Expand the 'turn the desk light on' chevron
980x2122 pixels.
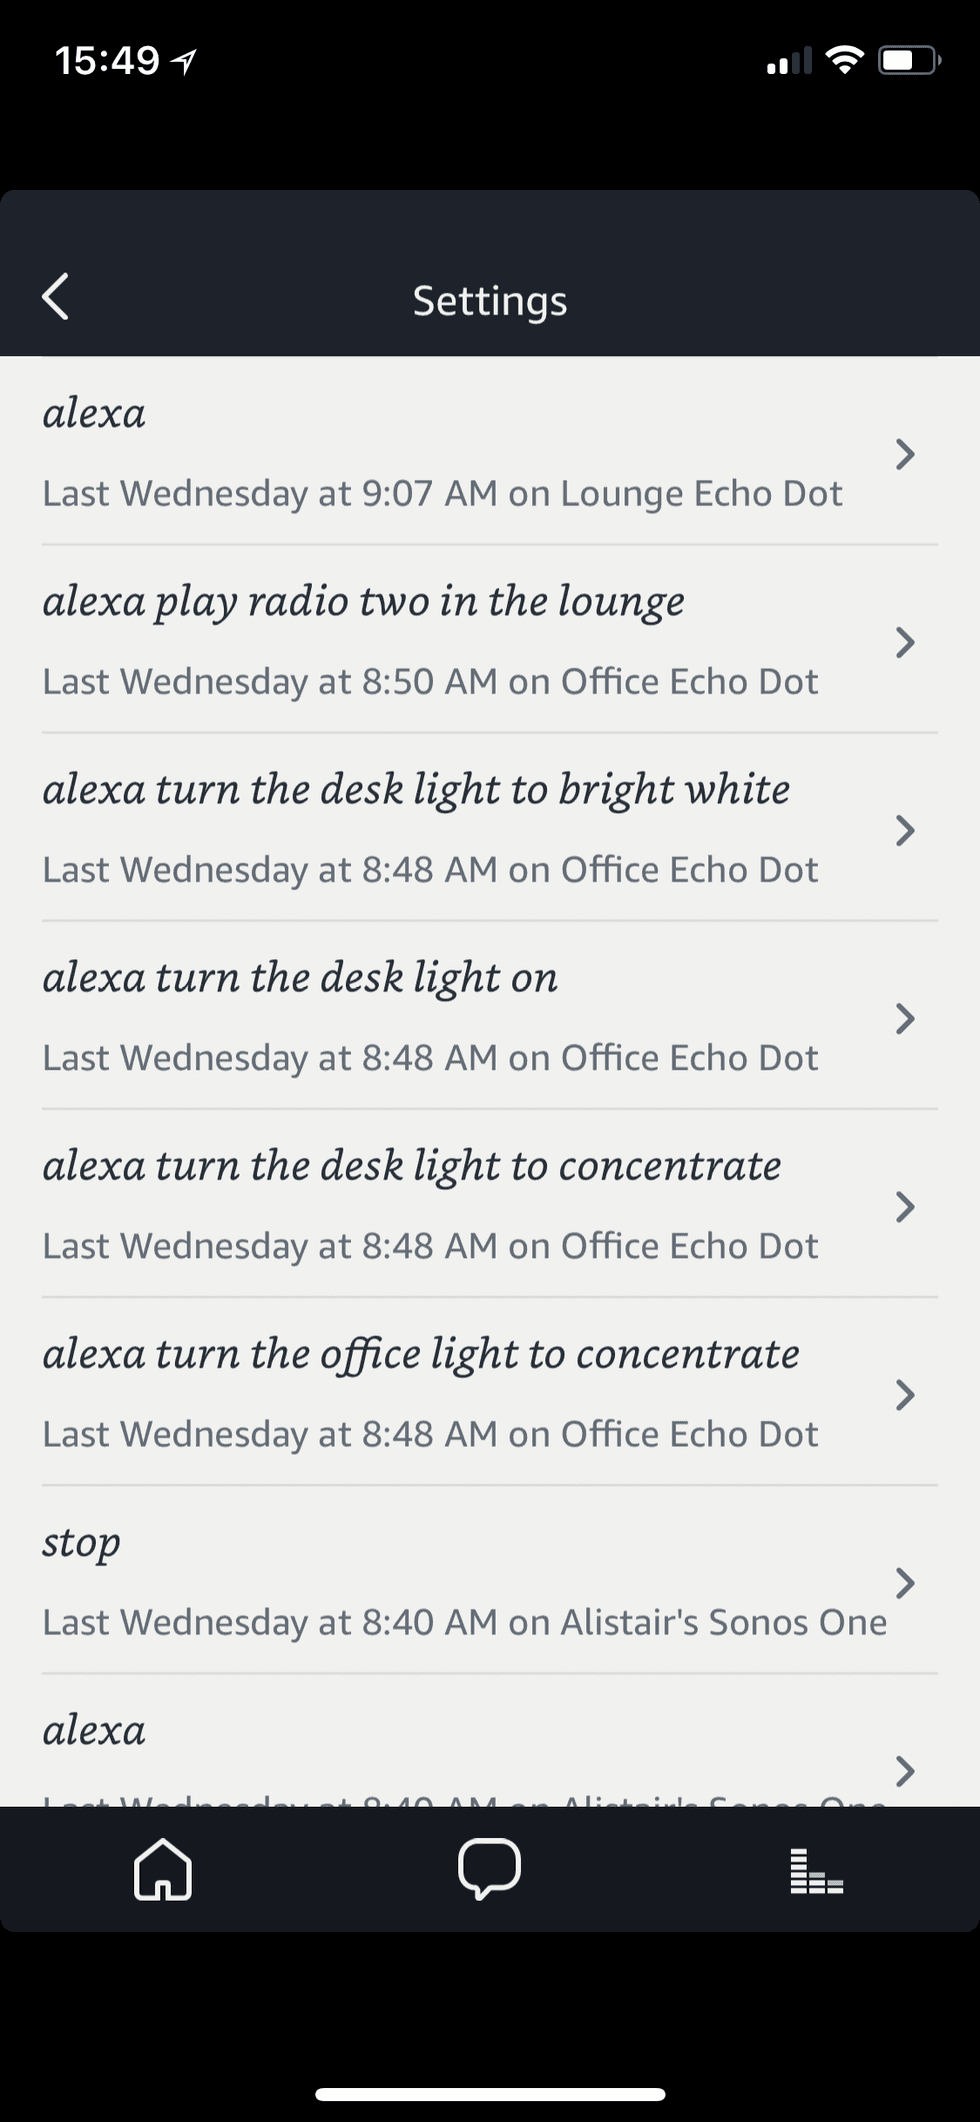(x=905, y=1018)
